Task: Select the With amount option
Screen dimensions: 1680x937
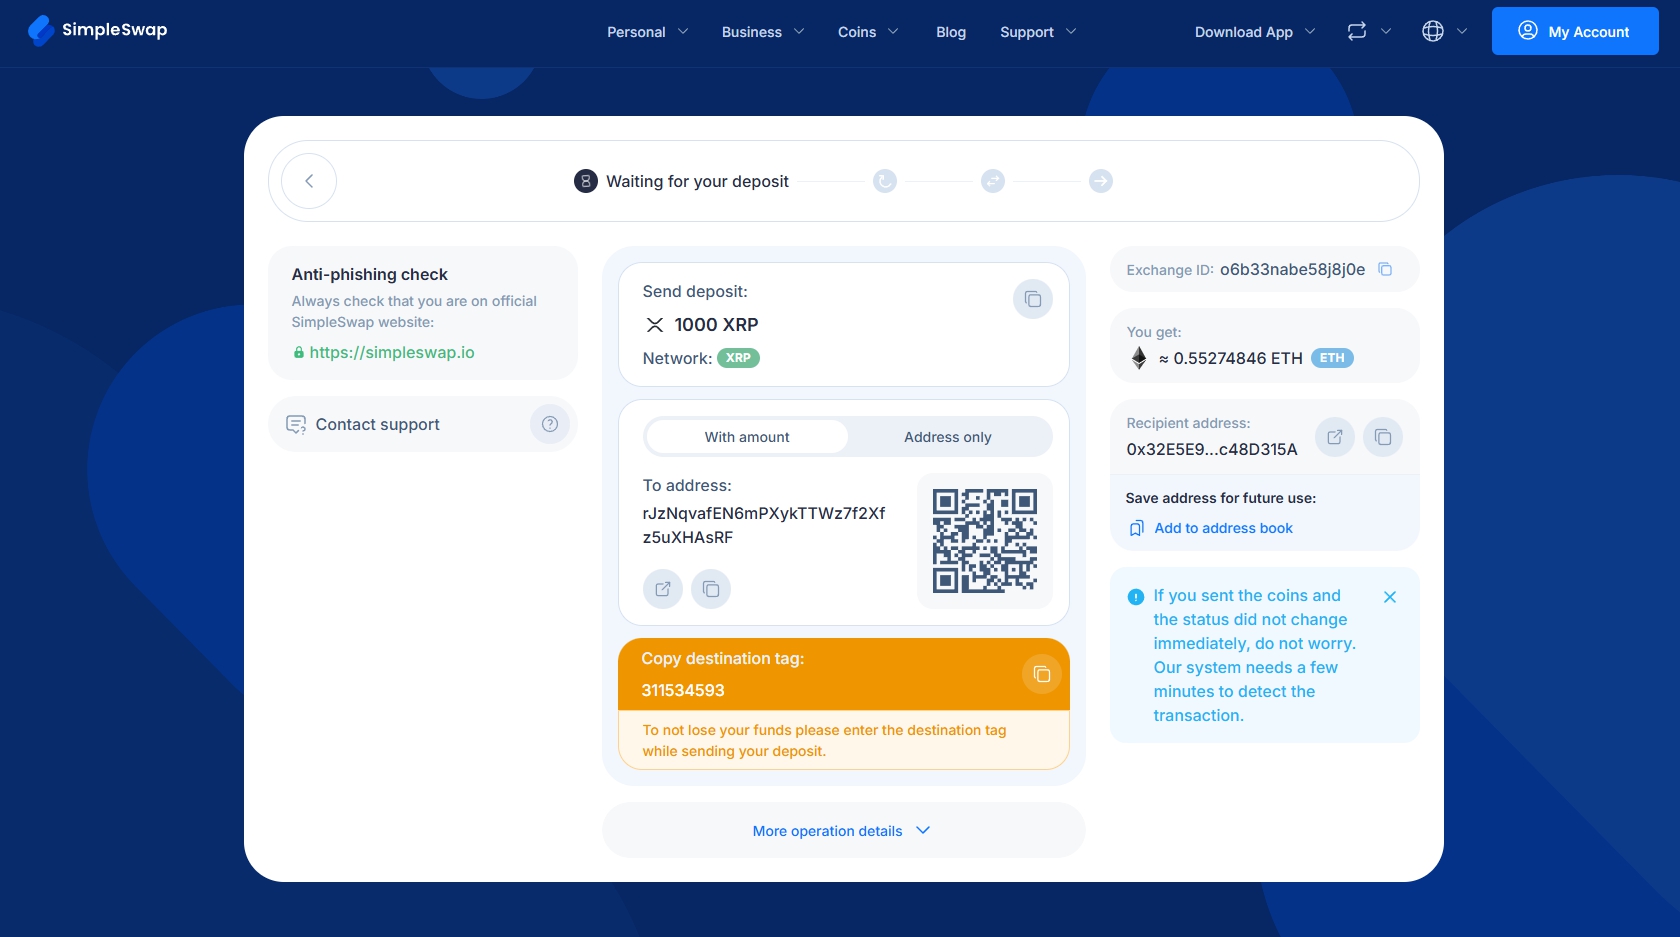Action: [x=747, y=437]
